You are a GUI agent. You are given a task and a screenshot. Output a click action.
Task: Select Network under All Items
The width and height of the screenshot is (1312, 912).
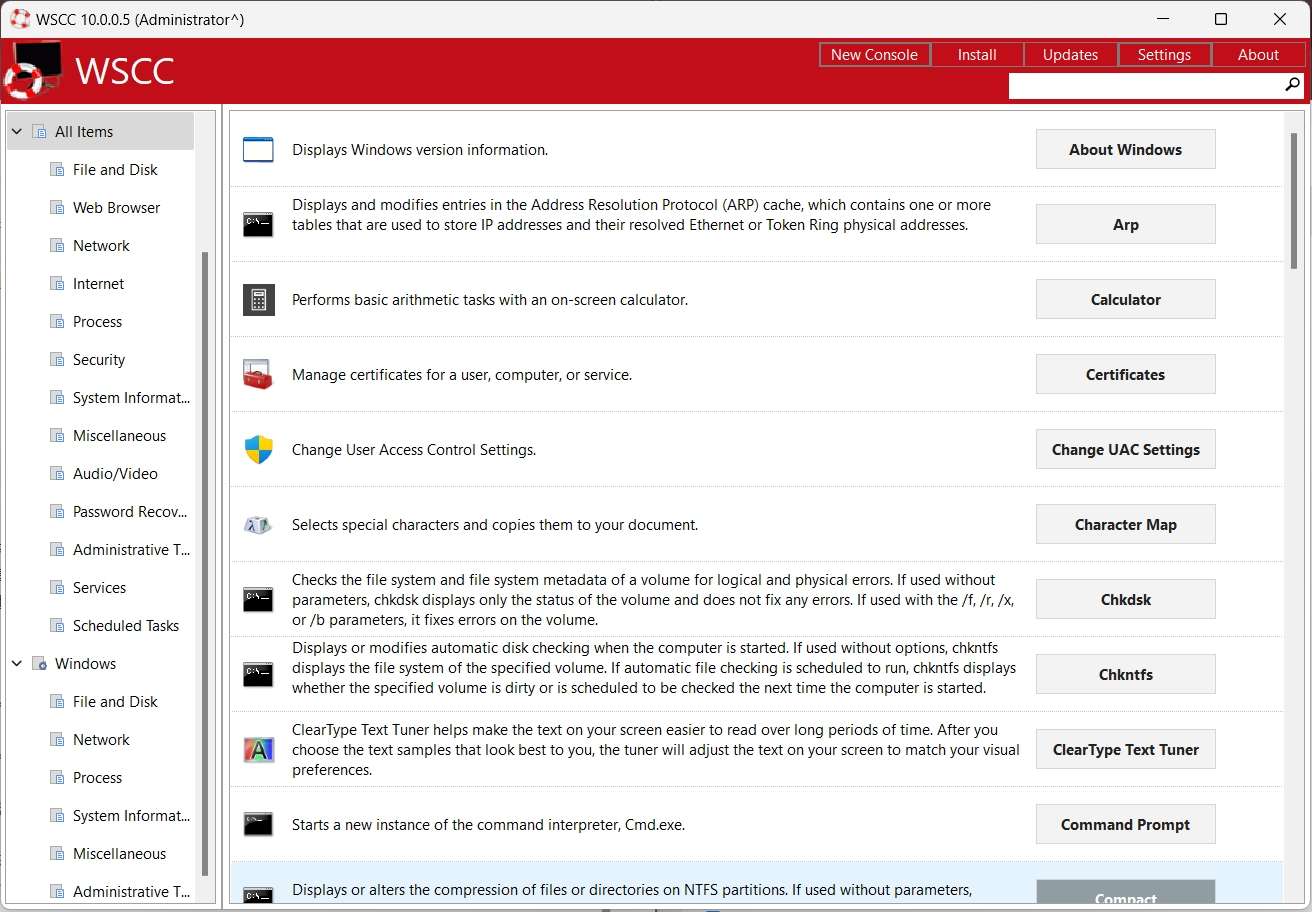(101, 246)
